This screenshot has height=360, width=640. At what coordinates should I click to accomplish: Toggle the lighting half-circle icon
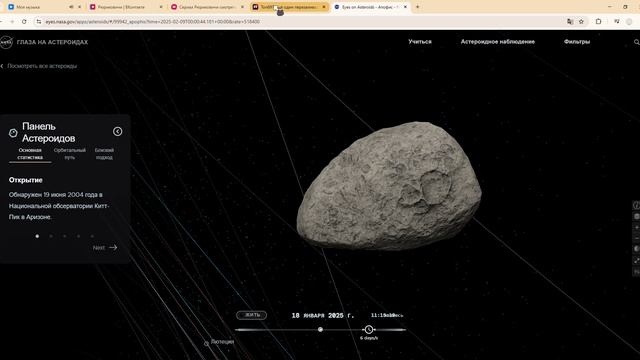tap(636, 249)
